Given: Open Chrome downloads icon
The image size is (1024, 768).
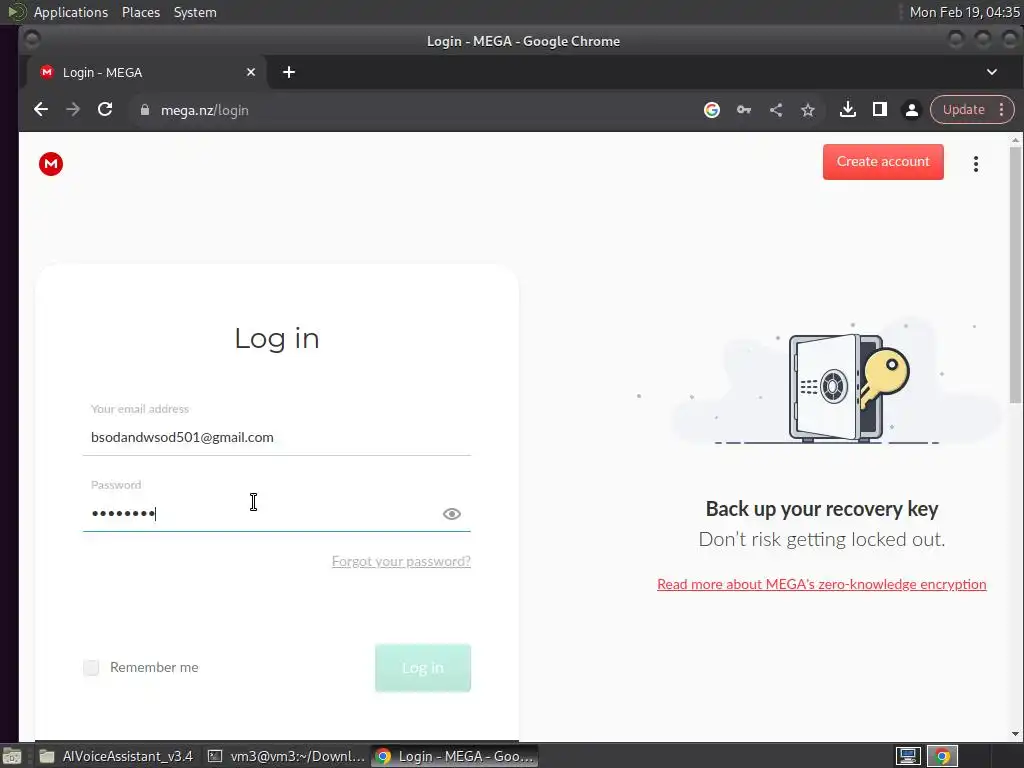Looking at the screenshot, I should coord(848,110).
